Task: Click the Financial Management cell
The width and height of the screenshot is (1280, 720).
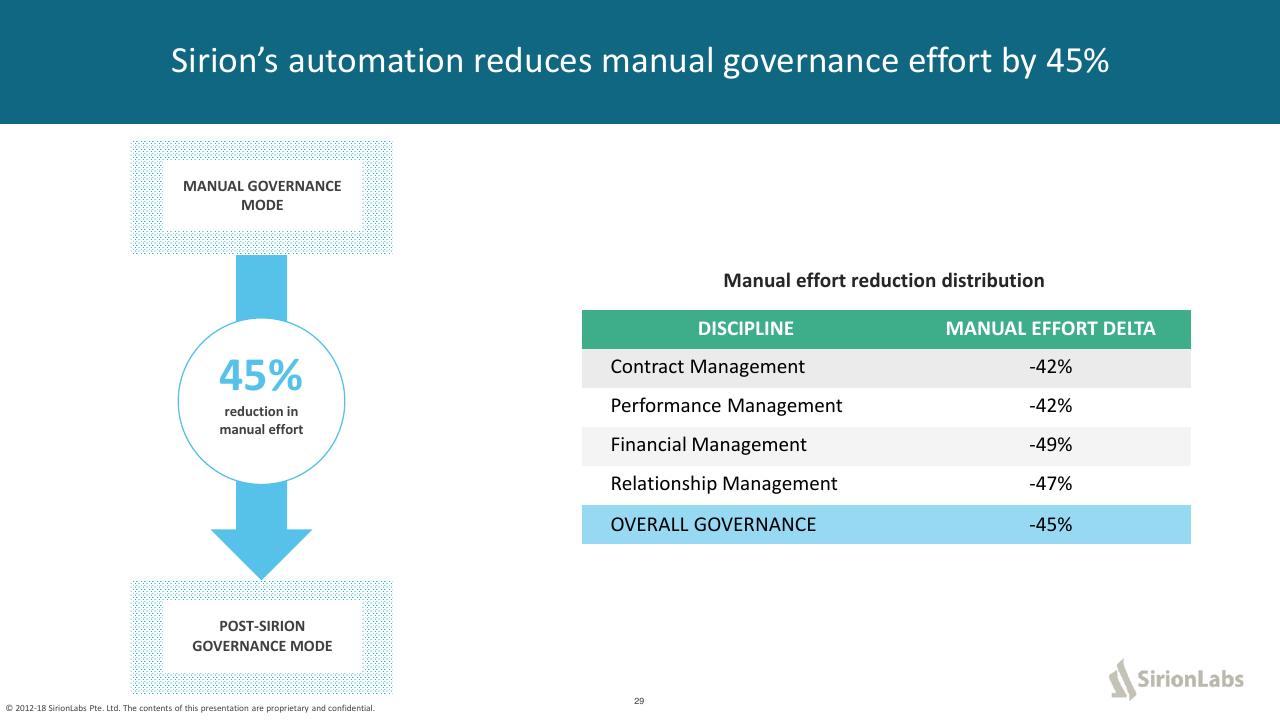Action: click(709, 445)
